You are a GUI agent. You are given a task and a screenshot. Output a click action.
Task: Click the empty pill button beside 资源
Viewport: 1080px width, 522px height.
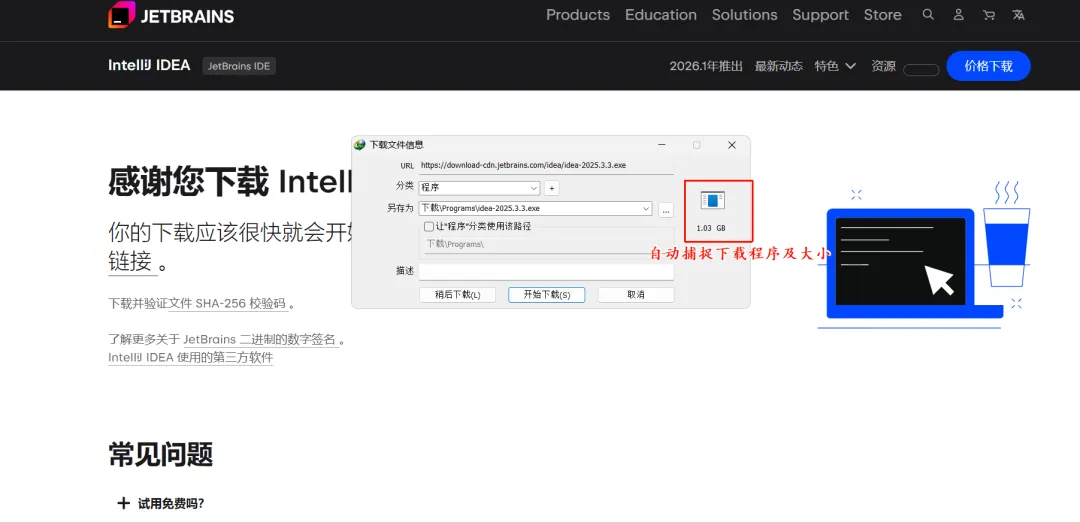point(921,70)
